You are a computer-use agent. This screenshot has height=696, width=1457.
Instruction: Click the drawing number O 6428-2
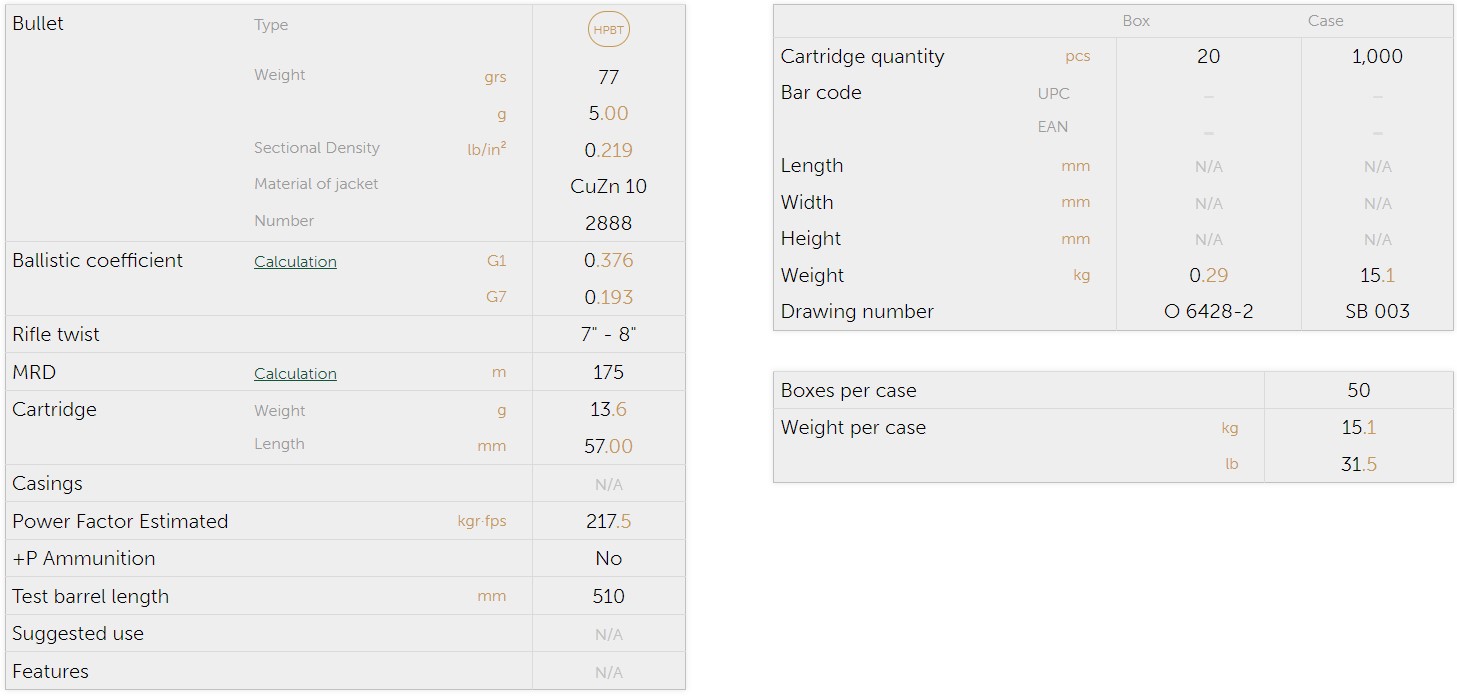coord(1208,311)
